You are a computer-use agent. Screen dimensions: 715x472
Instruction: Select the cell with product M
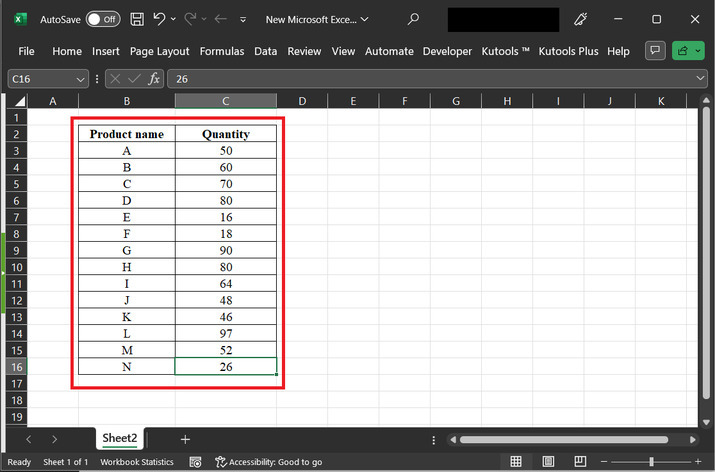[127, 350]
